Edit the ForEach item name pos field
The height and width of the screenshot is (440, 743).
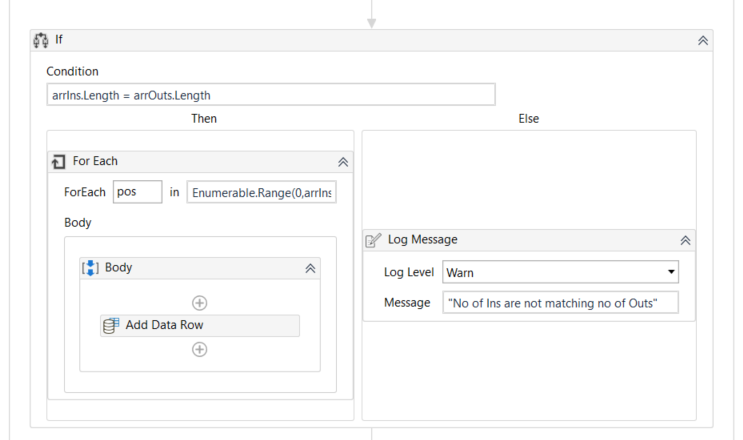coord(137,192)
